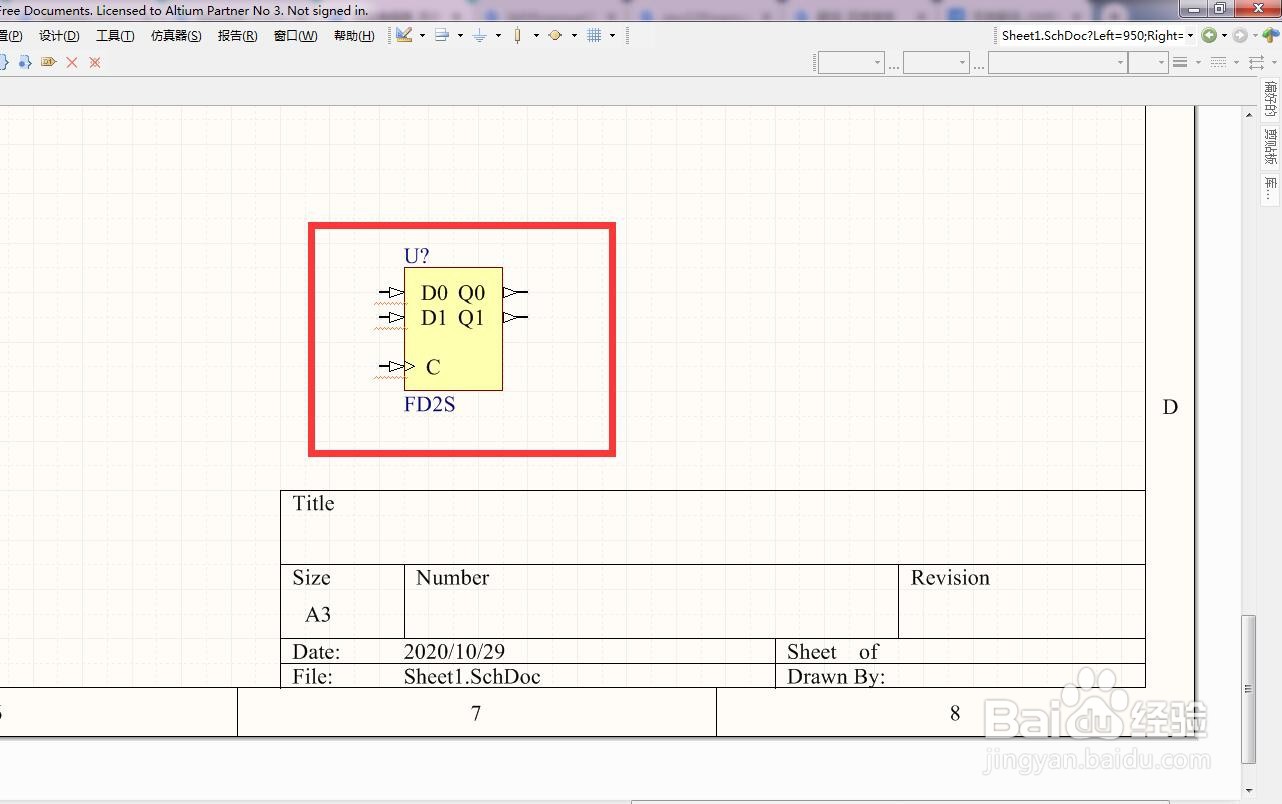
Task: Click the green Back navigation button
Action: tap(1209, 36)
